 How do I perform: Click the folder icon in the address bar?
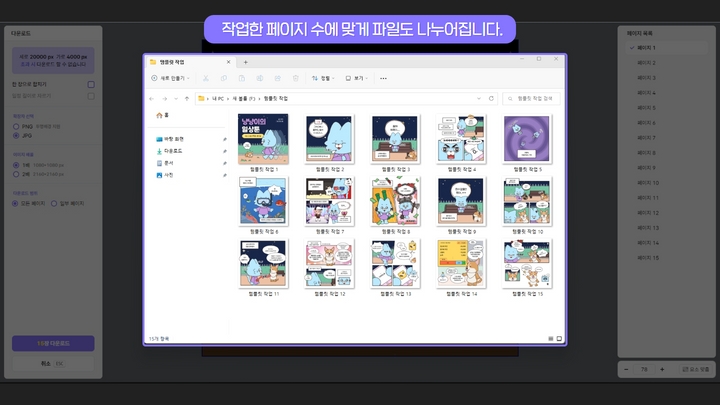click(x=201, y=98)
